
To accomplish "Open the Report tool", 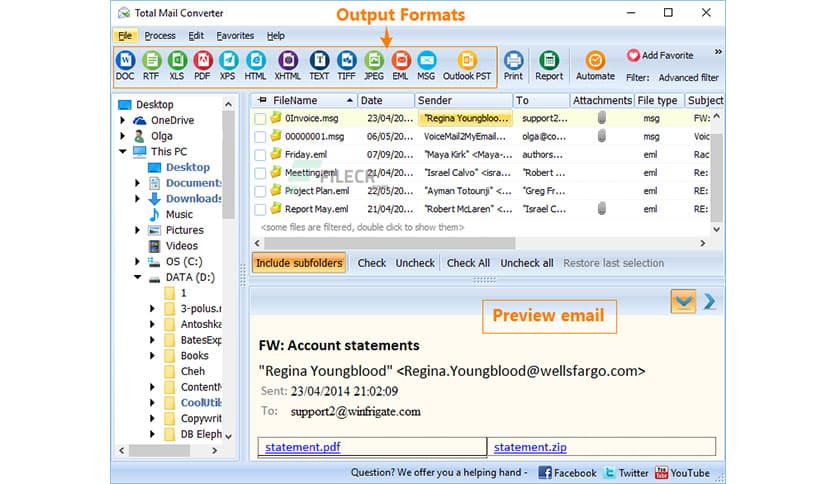I will [549, 66].
